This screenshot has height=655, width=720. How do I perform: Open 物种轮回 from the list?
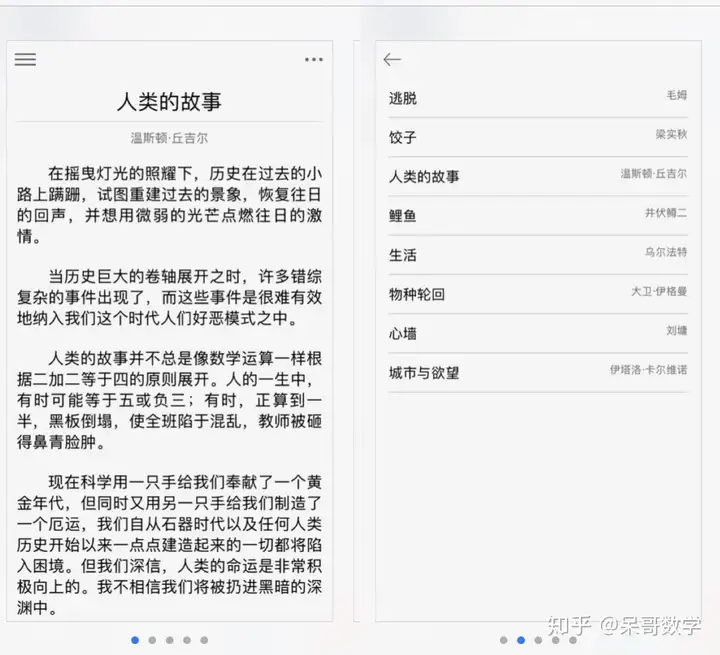417,294
